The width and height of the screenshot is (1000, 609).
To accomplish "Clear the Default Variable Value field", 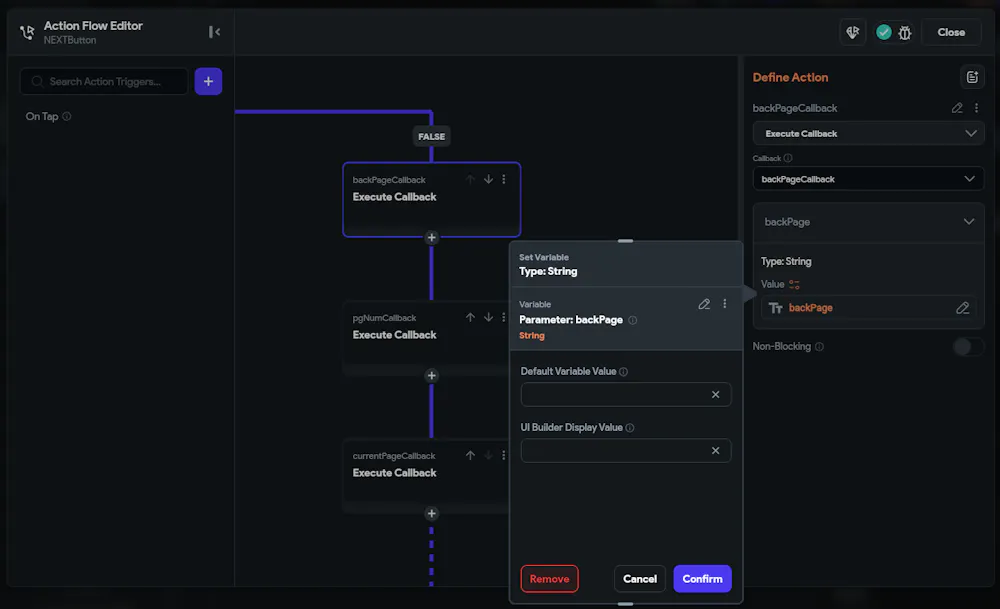I will (715, 395).
